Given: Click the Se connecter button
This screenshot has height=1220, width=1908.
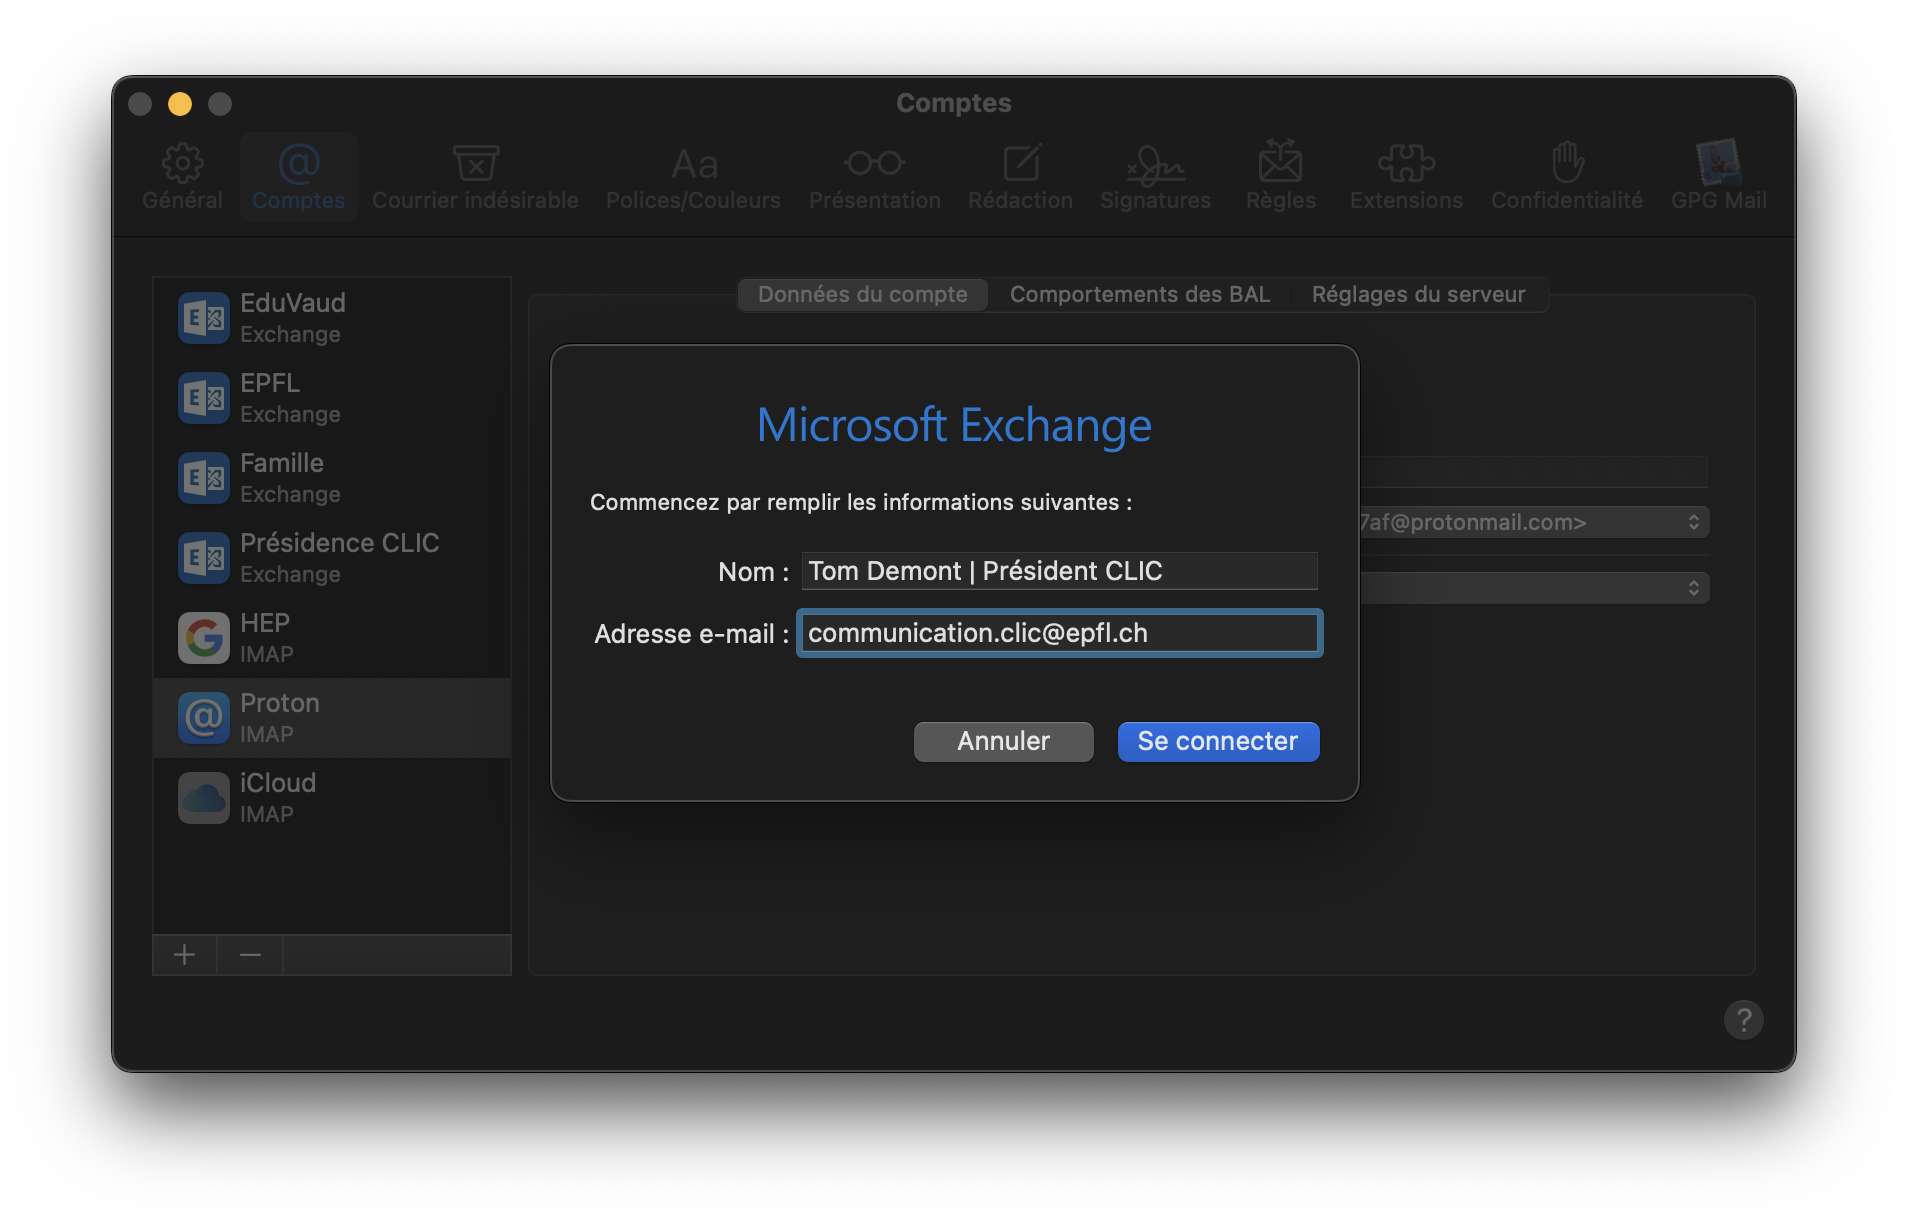Looking at the screenshot, I should (x=1217, y=742).
